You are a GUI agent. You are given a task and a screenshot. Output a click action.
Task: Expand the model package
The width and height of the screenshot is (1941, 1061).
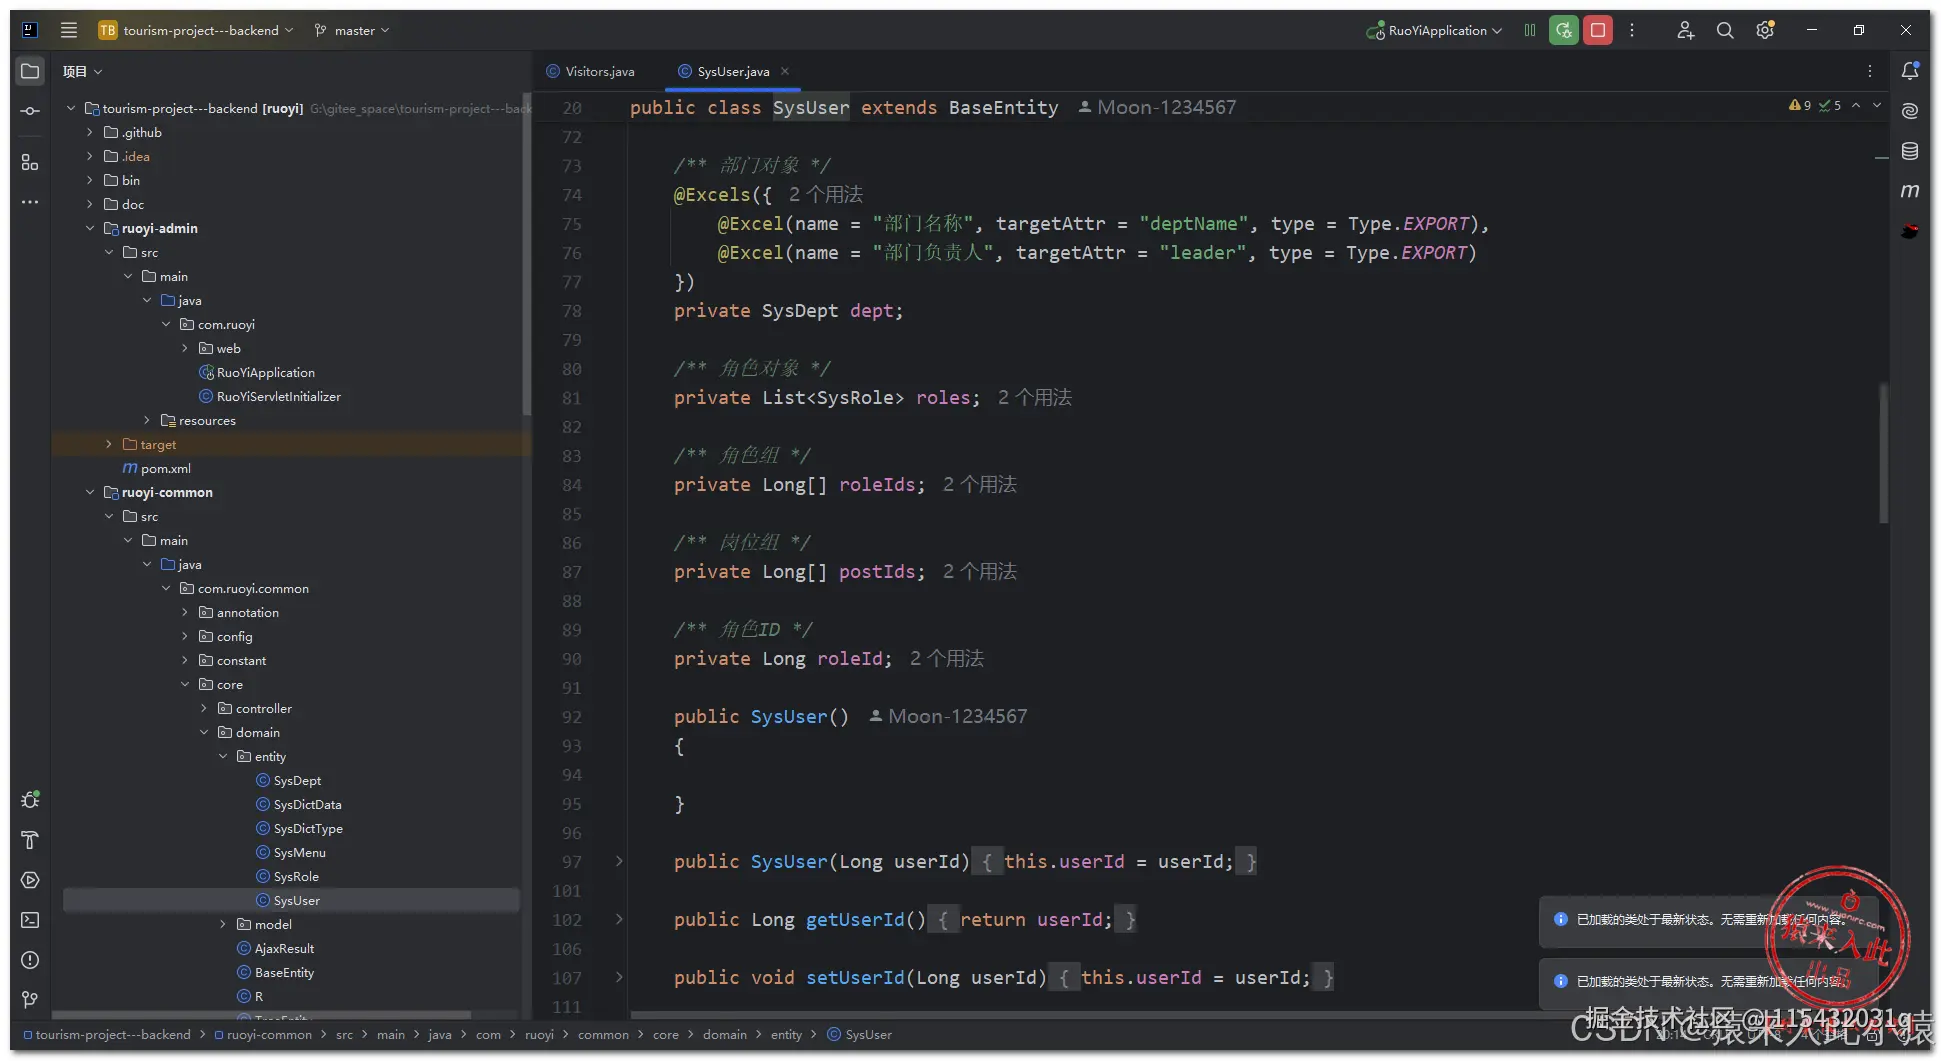click(x=223, y=924)
